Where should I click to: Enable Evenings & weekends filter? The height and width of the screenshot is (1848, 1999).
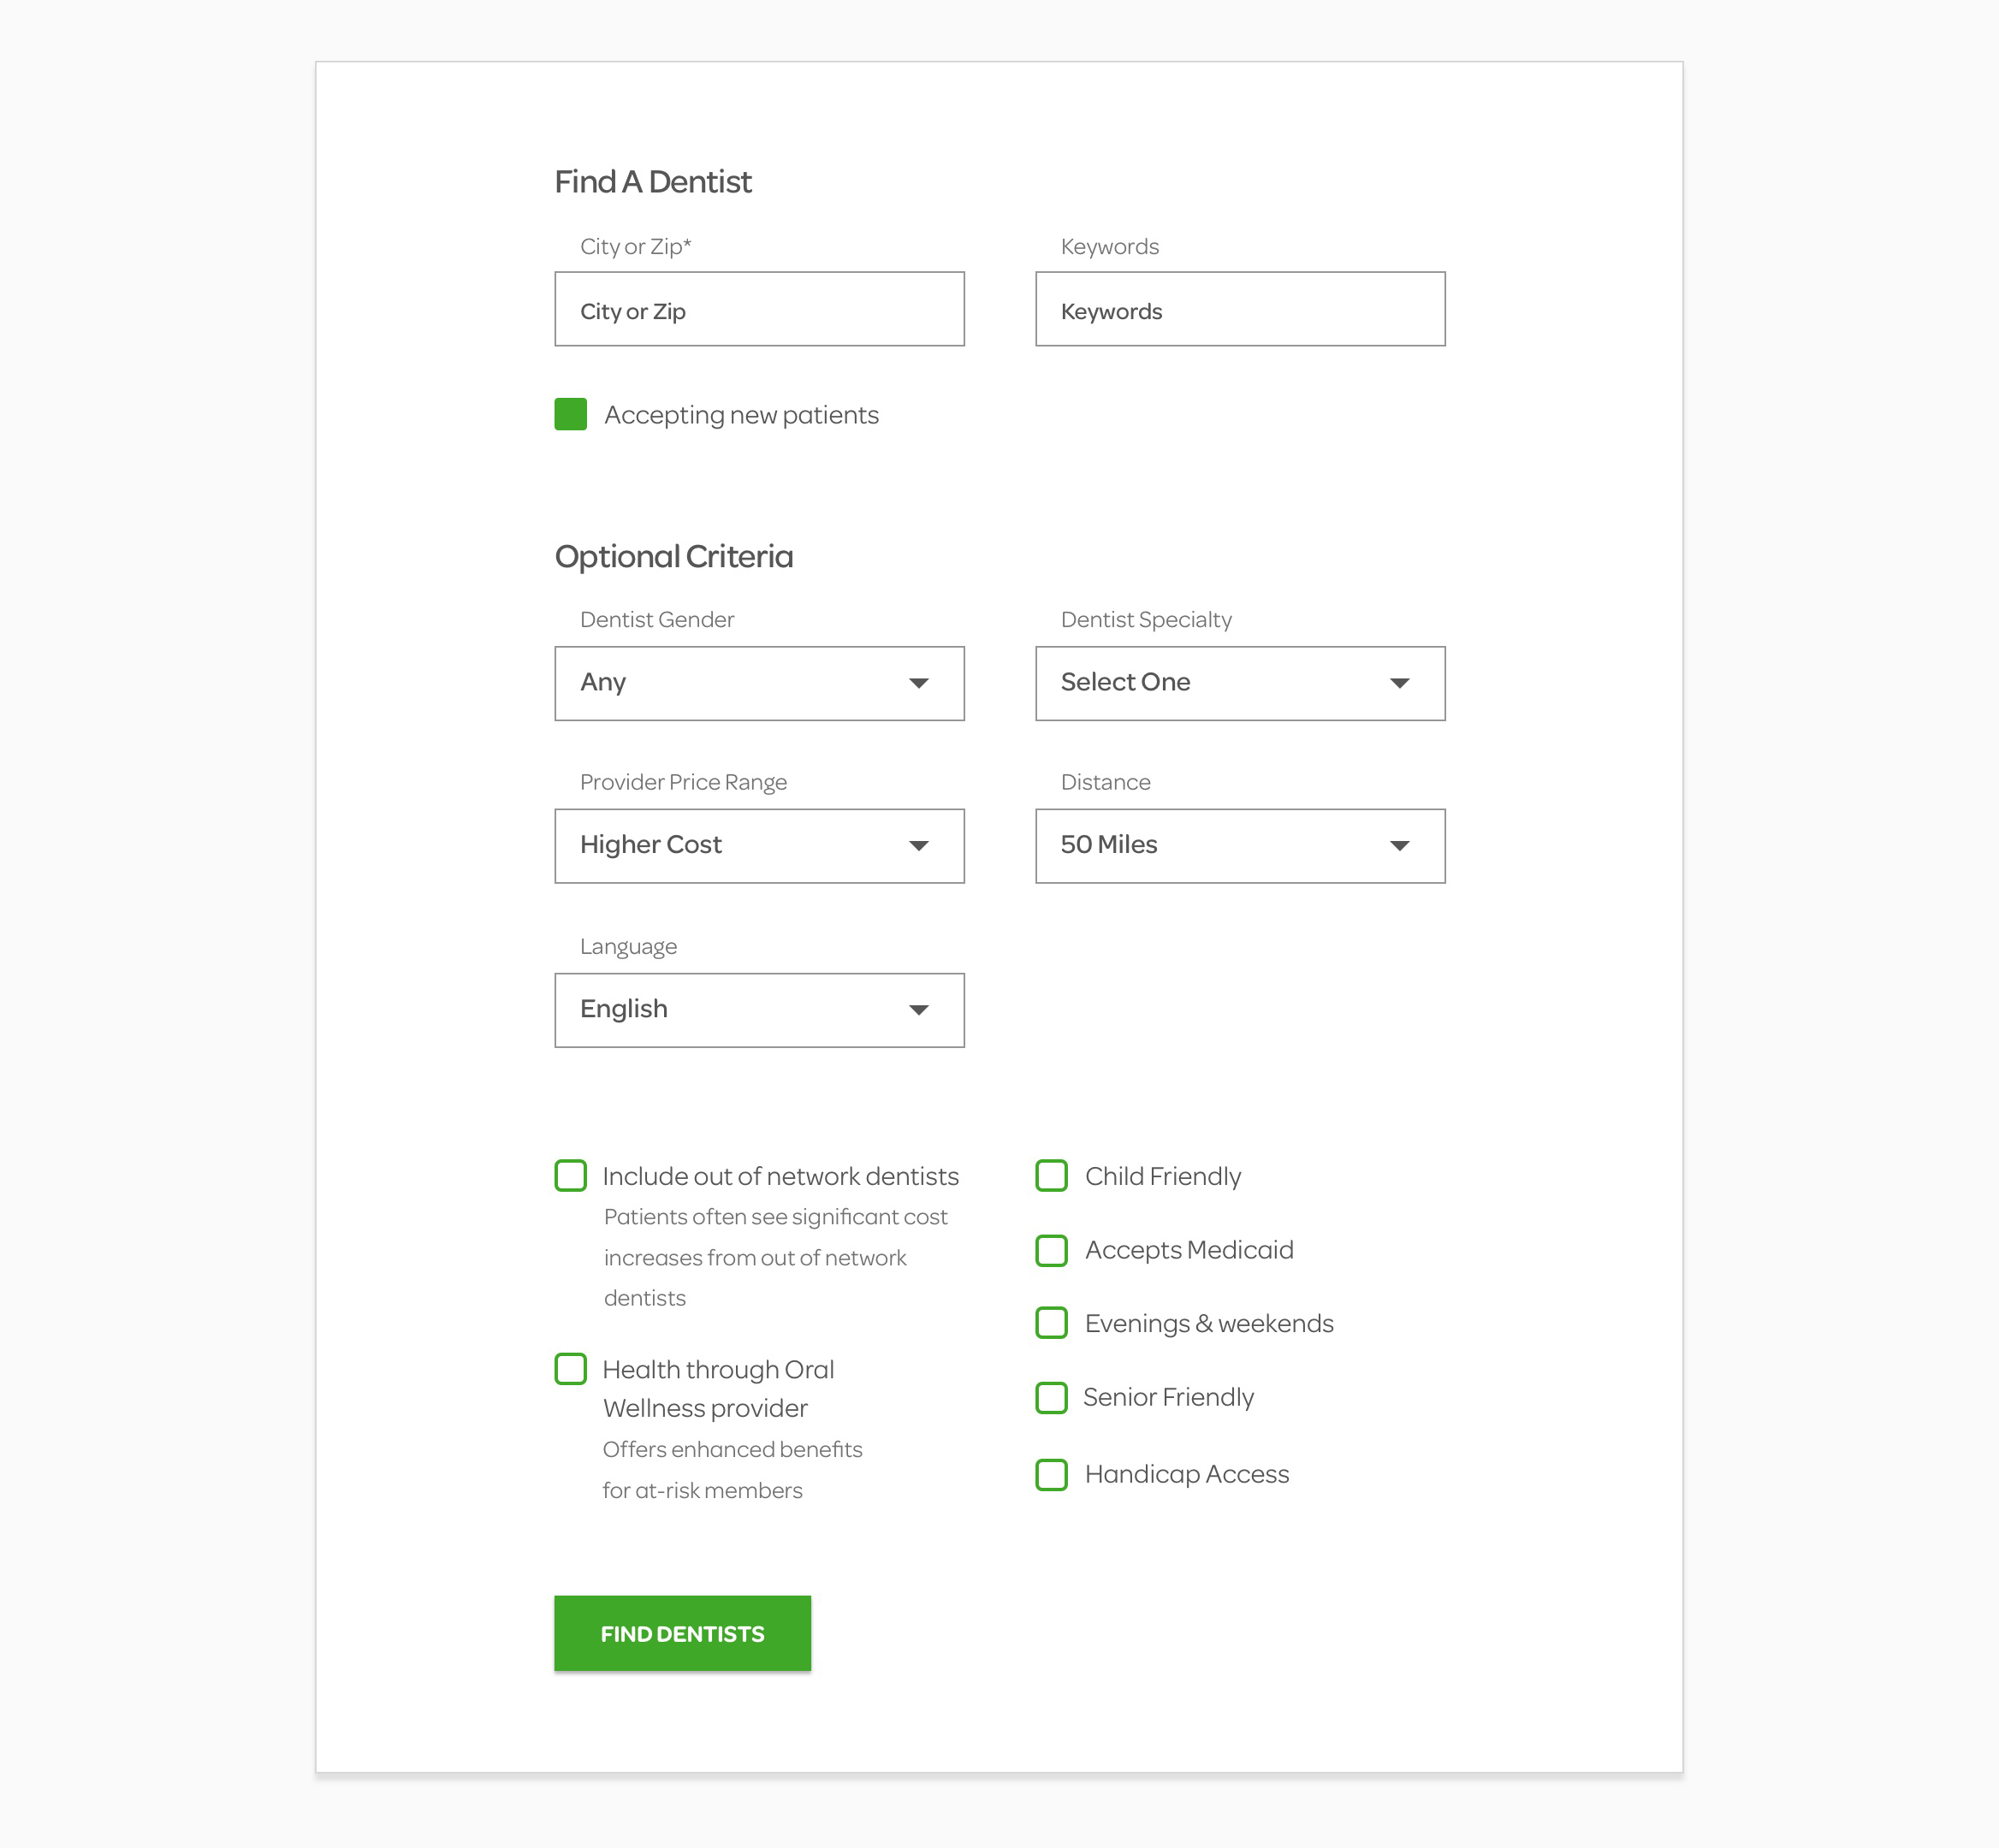tap(1051, 1323)
